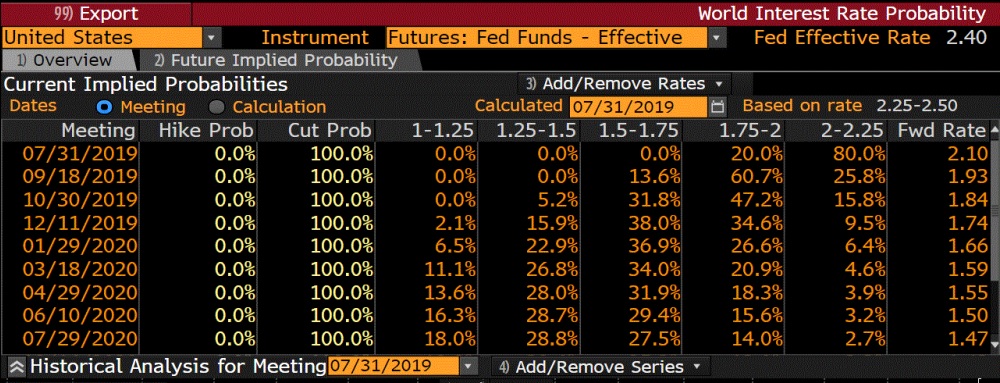1000x383 pixels.
Task: Select the Meeting dates radio button
Action: (x=104, y=106)
